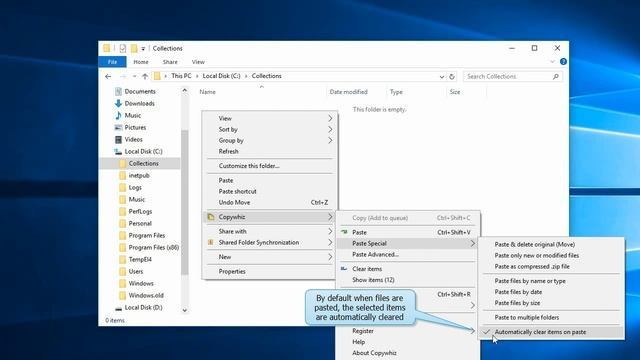640x360 pixels.
Task: Click the Windows.old folder icon
Action: (122, 296)
